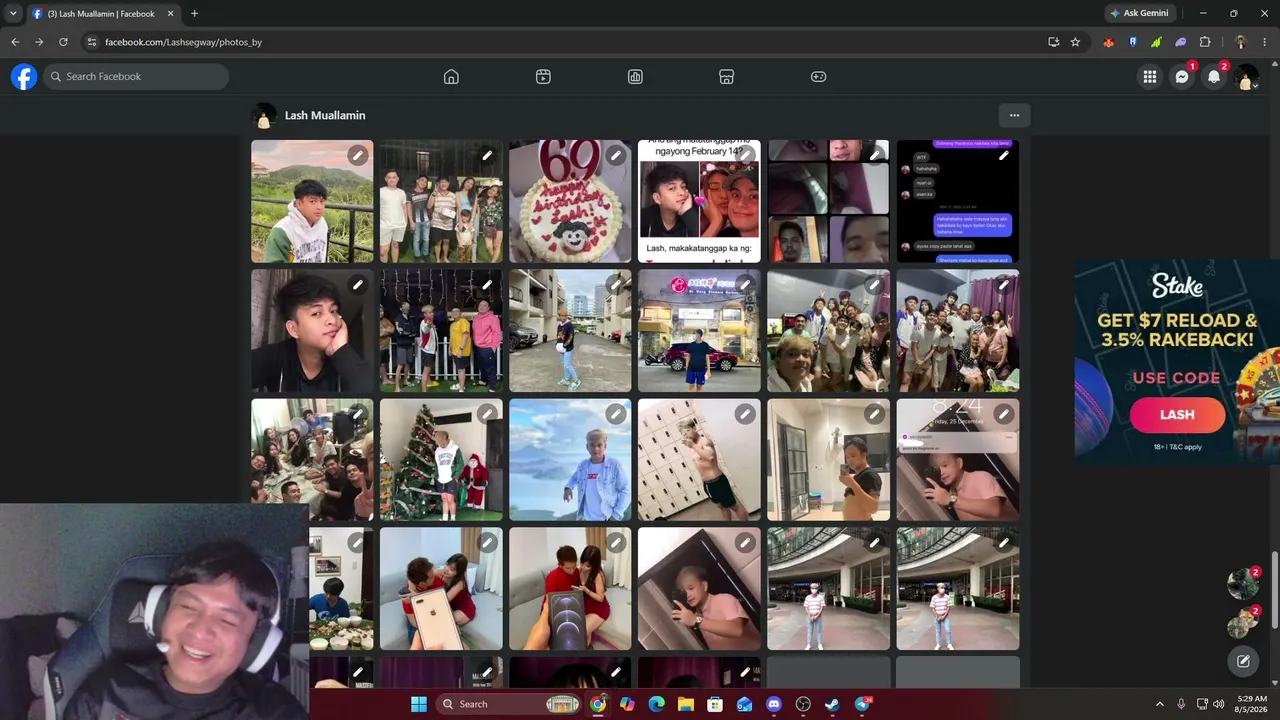Open the Facebook Marketplace icon
Viewport: 1280px width, 720px height.
coord(727,77)
